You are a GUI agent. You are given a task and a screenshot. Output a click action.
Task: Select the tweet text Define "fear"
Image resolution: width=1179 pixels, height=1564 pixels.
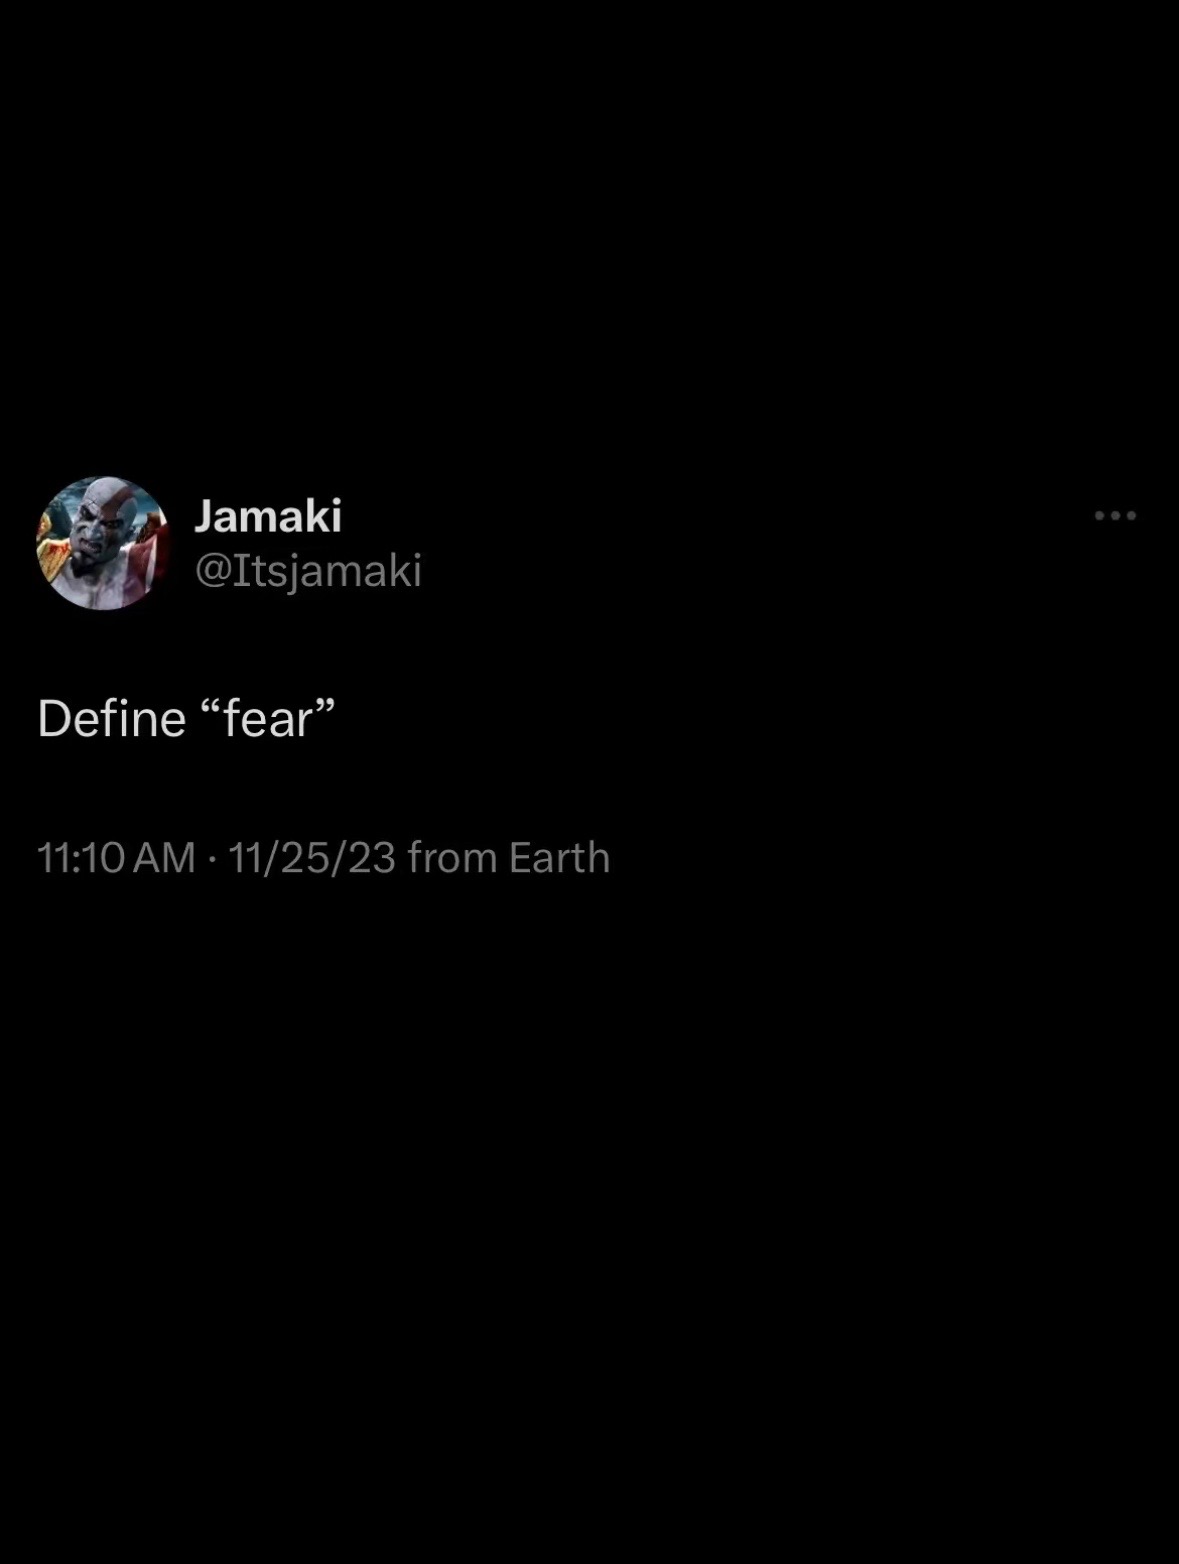coord(186,719)
